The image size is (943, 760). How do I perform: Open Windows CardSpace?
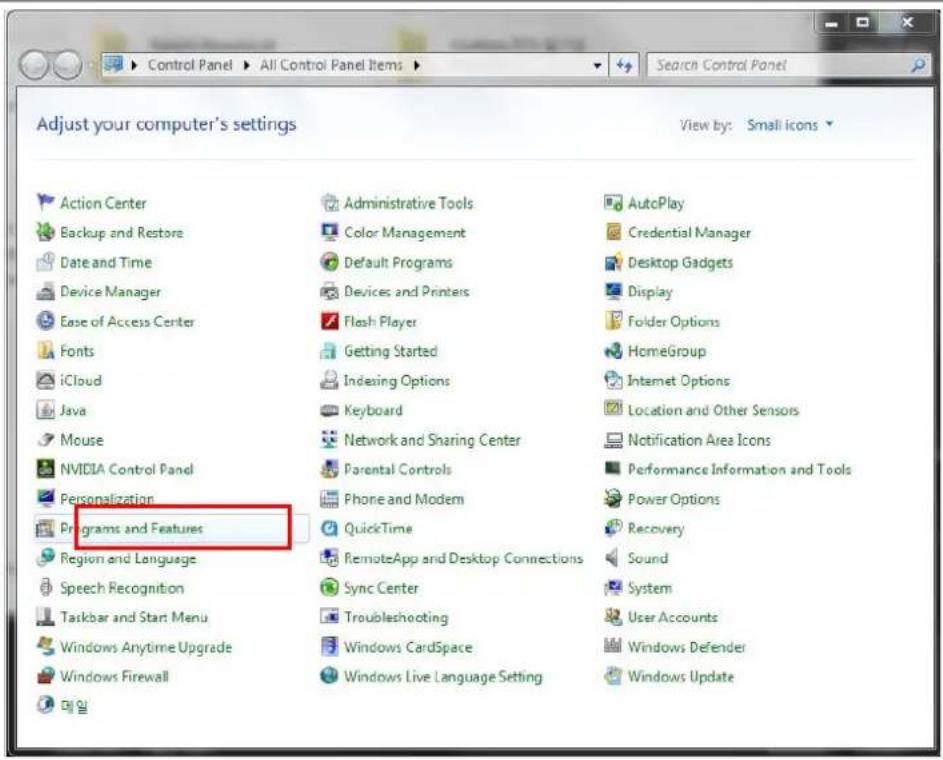coord(408,647)
